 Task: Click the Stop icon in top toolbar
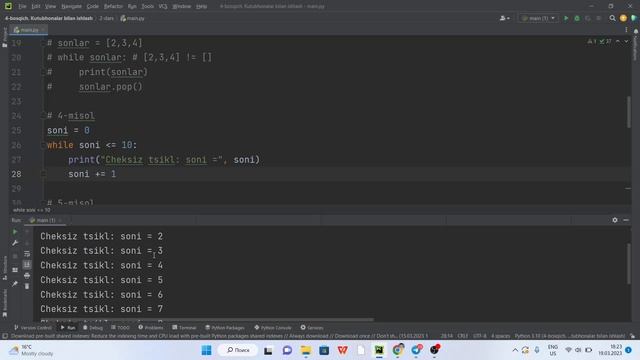pyautogui.click(x=599, y=18)
